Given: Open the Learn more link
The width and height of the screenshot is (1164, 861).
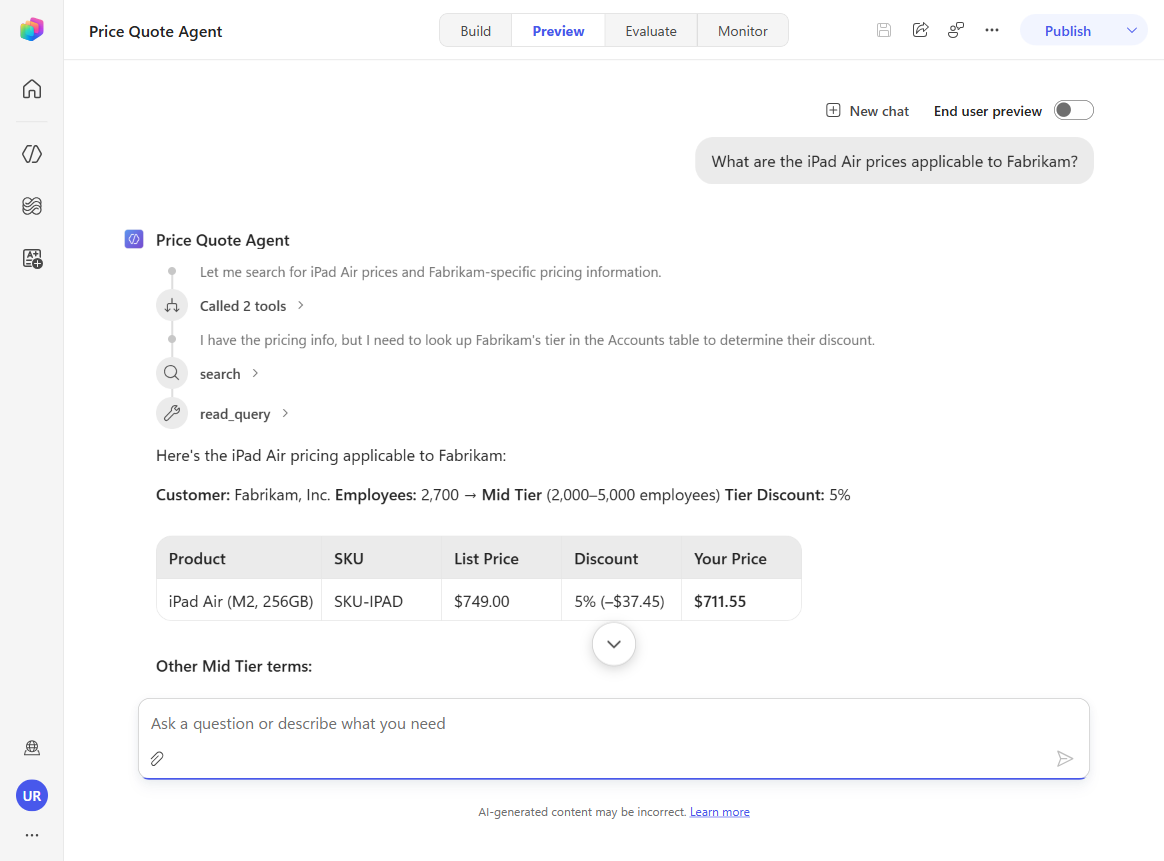Looking at the screenshot, I should click(x=719, y=812).
